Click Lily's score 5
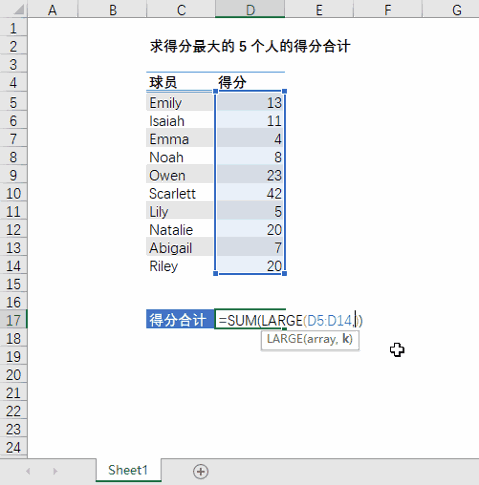This screenshot has height=485, width=479. click(x=250, y=211)
